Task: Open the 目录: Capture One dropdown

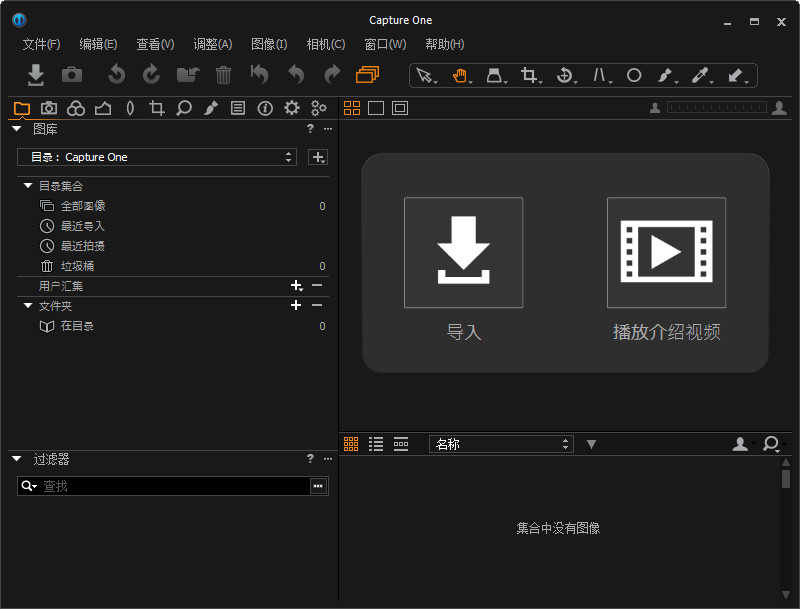Action: pyautogui.click(x=157, y=157)
